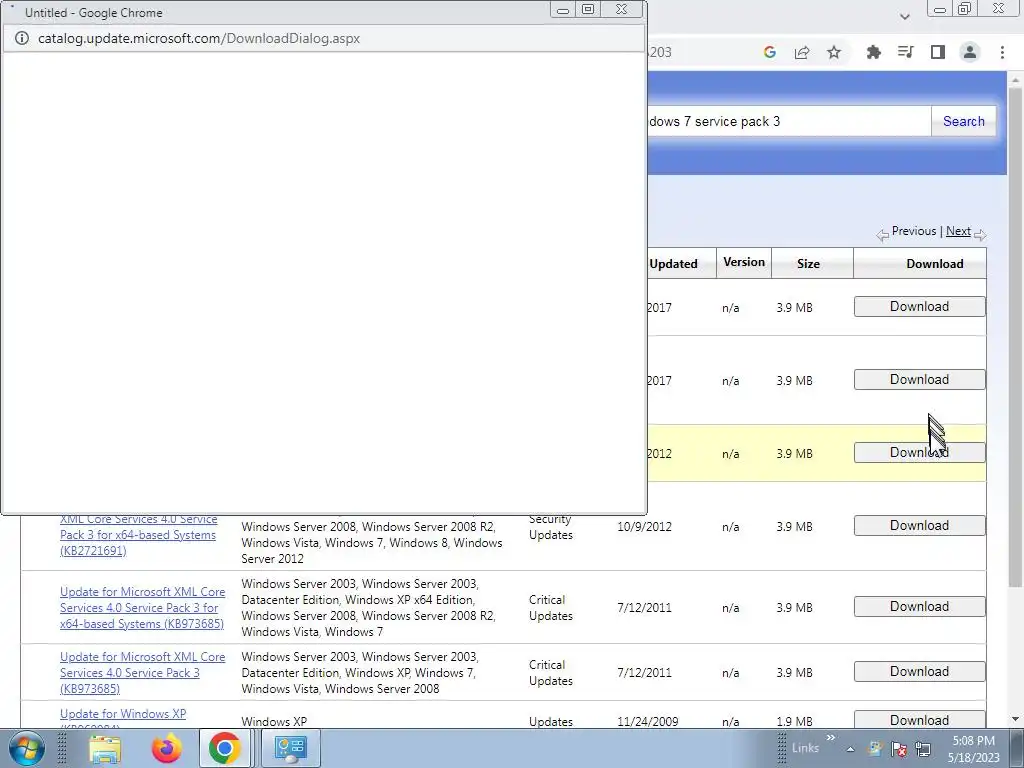Image resolution: width=1024 pixels, height=768 pixels.
Task: Download the first 2017 update
Action: click(x=920, y=307)
